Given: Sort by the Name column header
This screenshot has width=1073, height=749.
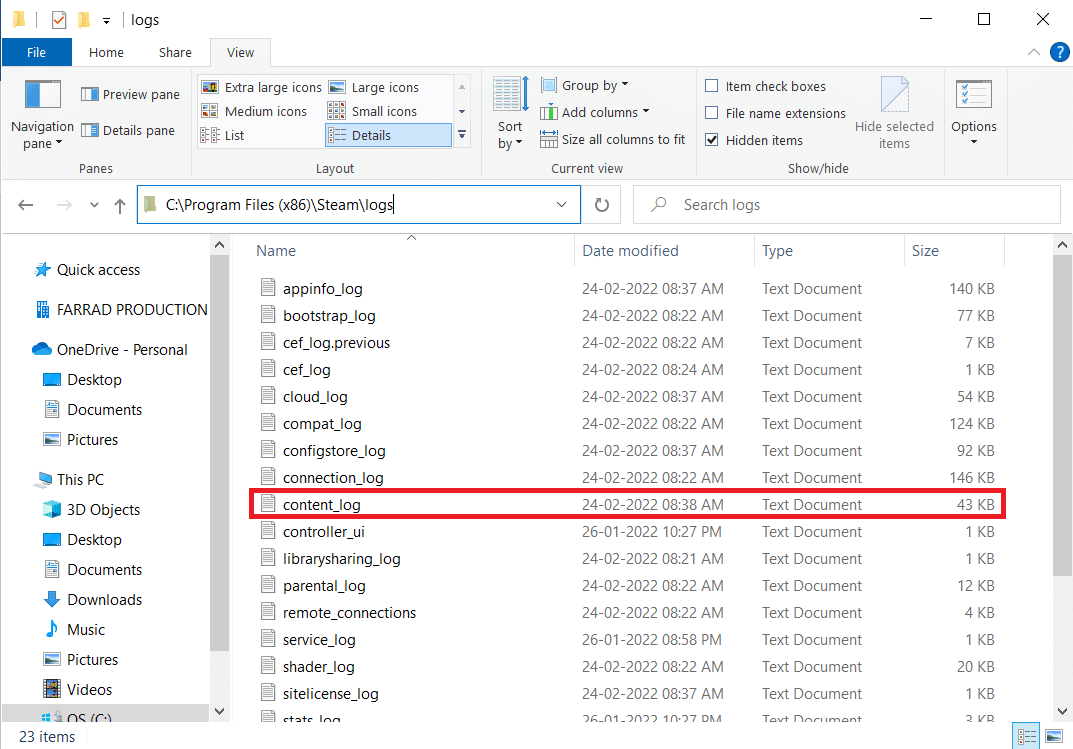Looking at the screenshot, I should [411, 251].
